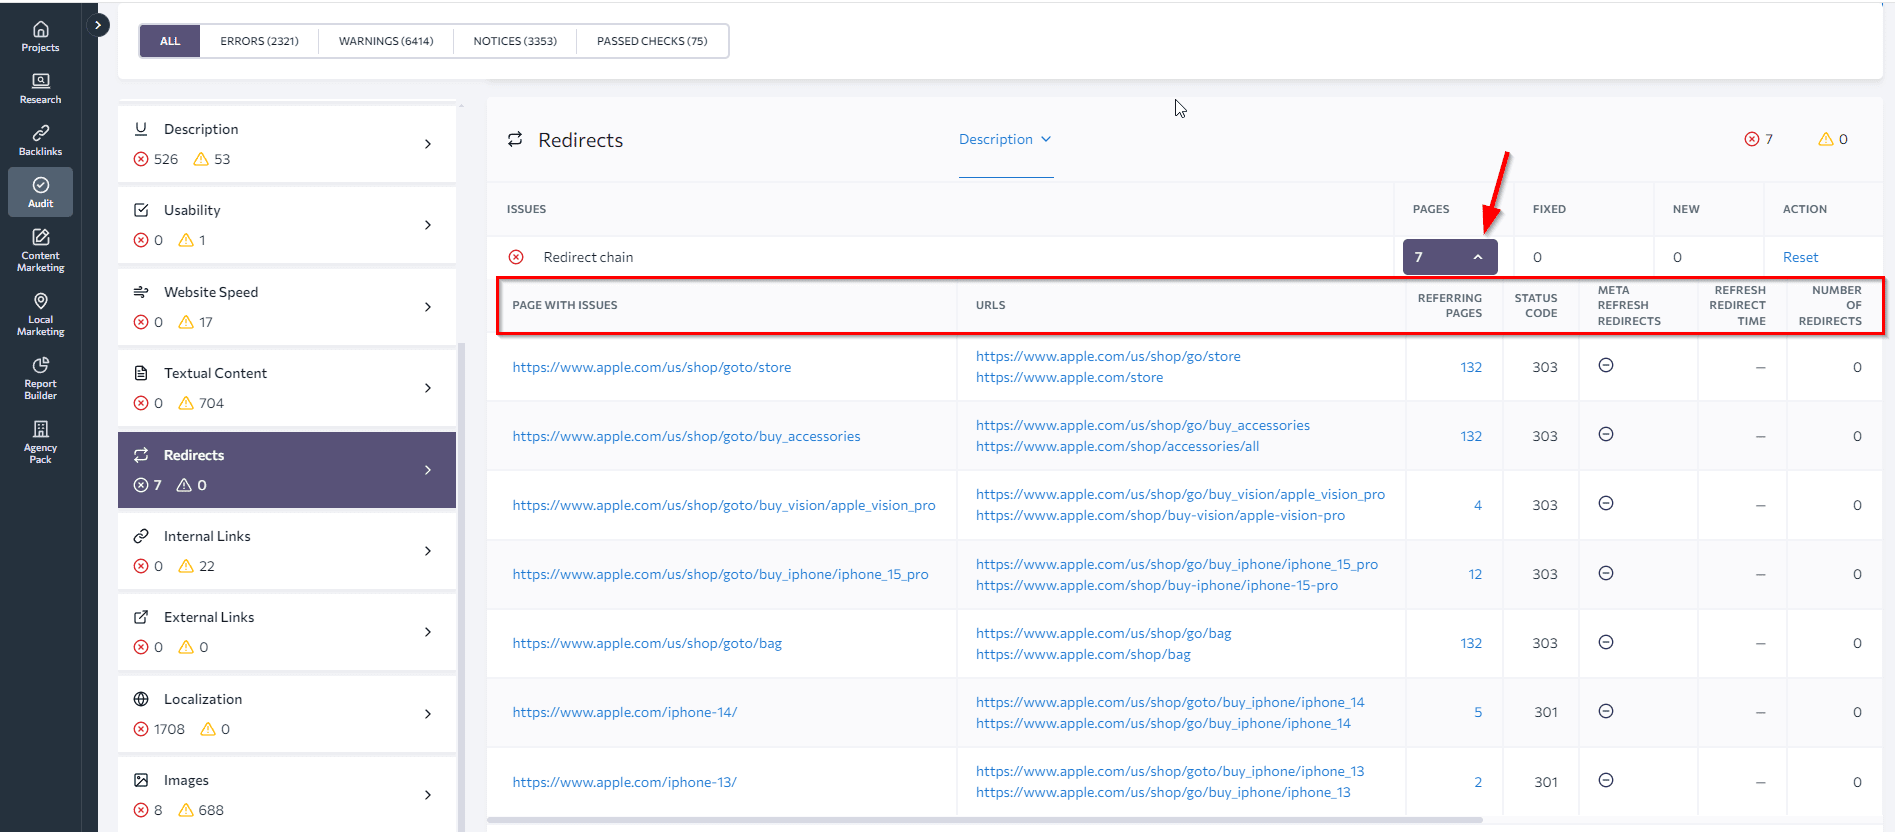
Task: Click meta refresh icon for iphone_15_pro row
Action: pos(1606,573)
